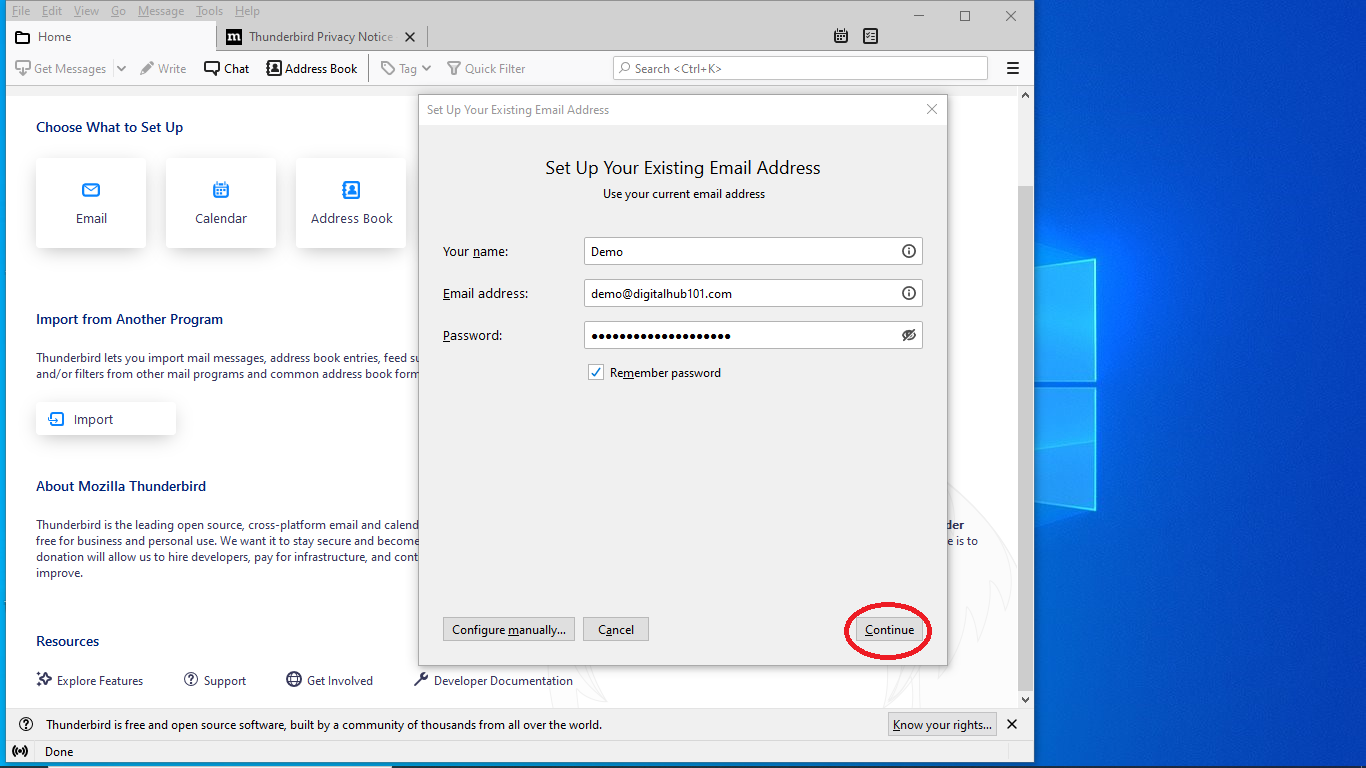
Task: Show info icon for Your name
Action: (x=909, y=251)
